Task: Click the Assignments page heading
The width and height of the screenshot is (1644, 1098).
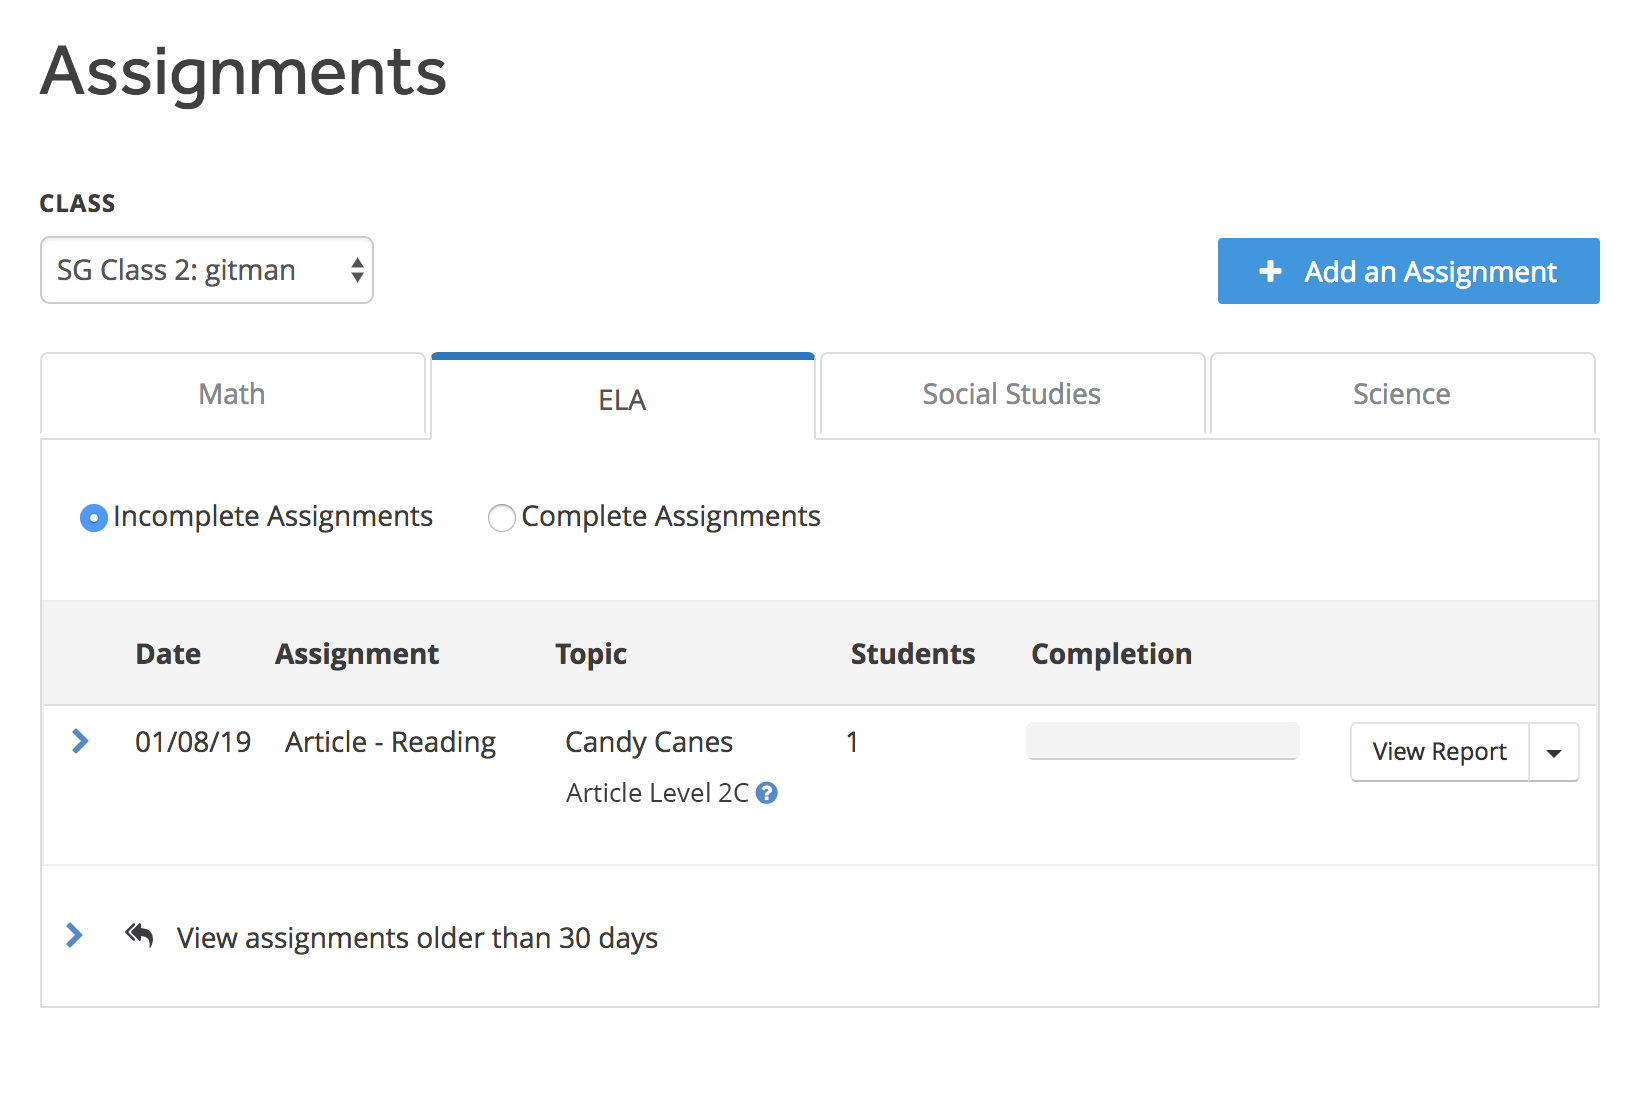Action: pos(243,73)
